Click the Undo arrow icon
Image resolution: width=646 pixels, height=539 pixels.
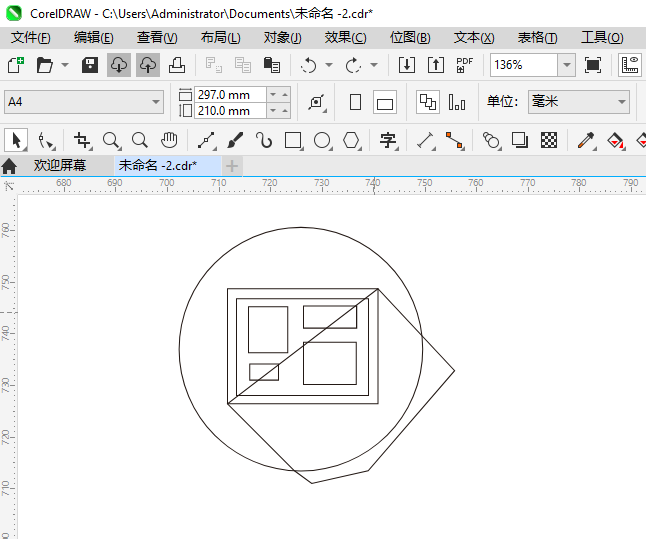pyautogui.click(x=309, y=65)
